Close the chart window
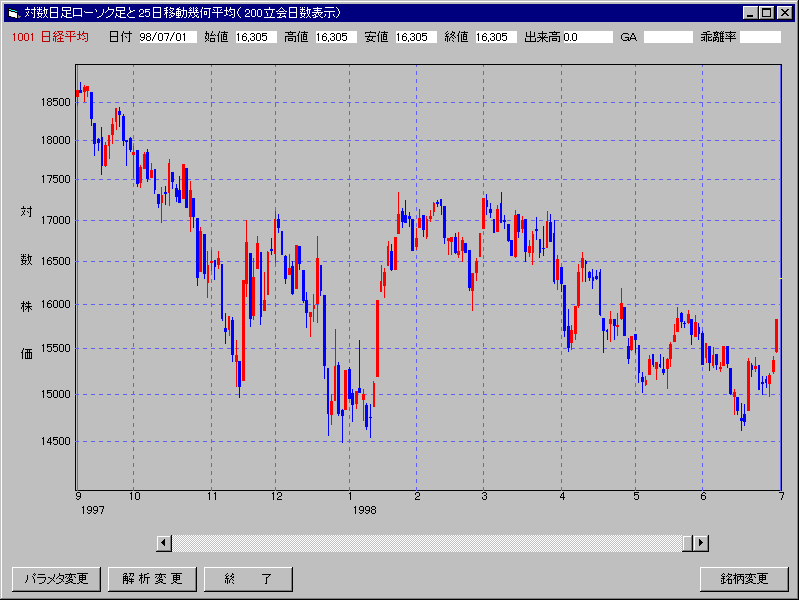This screenshot has height=600, width=799. [785, 13]
